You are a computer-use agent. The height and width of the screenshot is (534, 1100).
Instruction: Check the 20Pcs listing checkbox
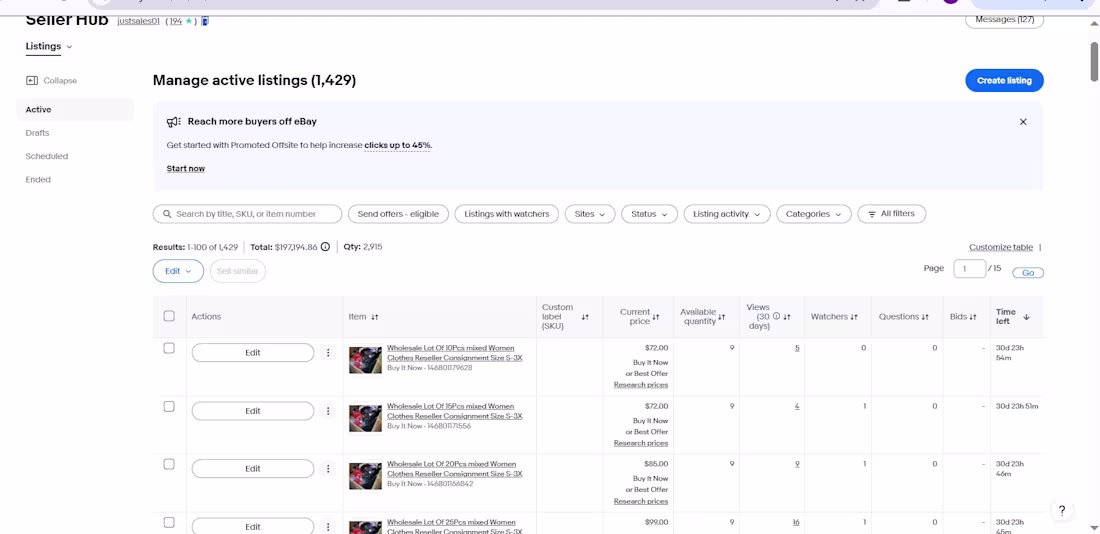tap(169, 464)
